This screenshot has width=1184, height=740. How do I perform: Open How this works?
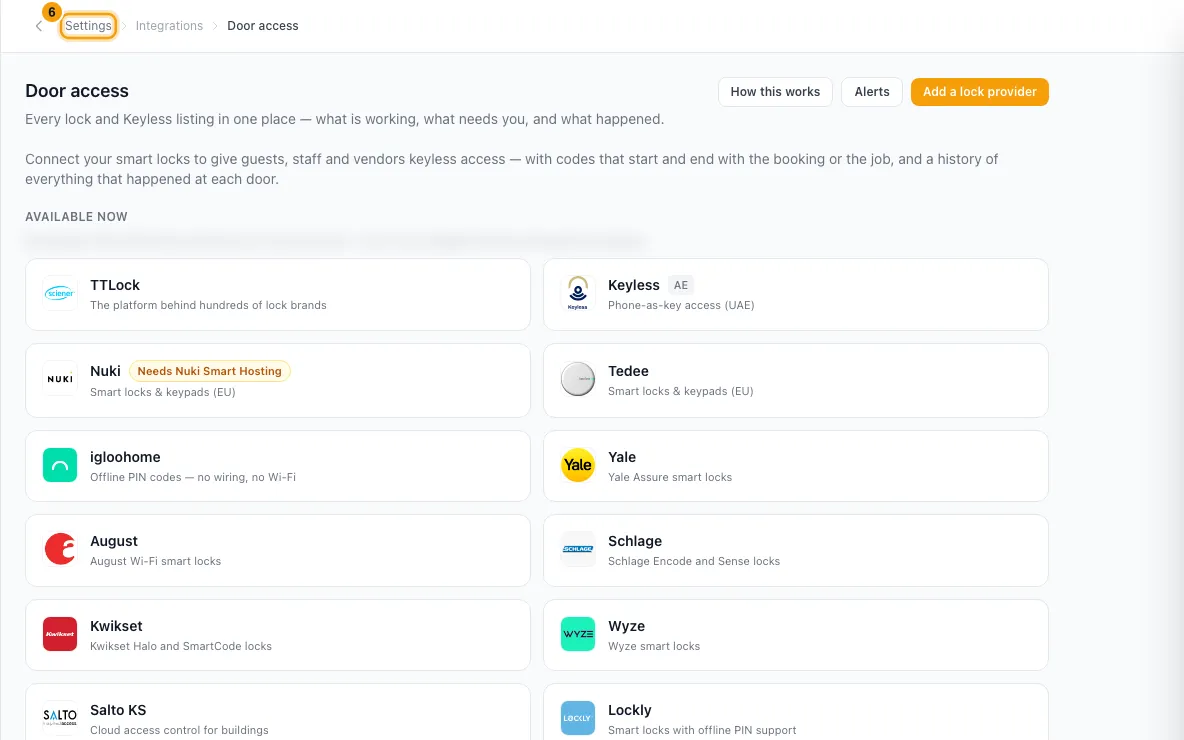coord(775,92)
